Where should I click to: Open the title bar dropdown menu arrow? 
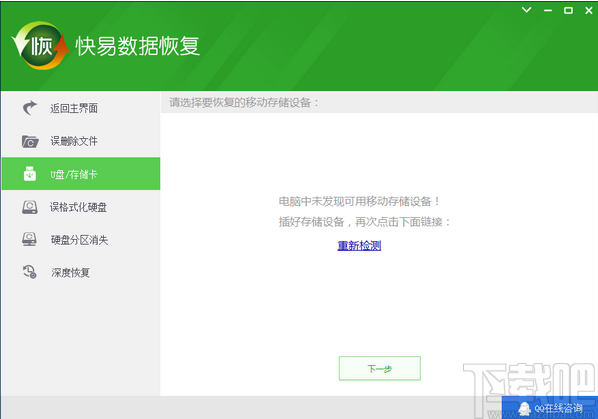coord(526,10)
